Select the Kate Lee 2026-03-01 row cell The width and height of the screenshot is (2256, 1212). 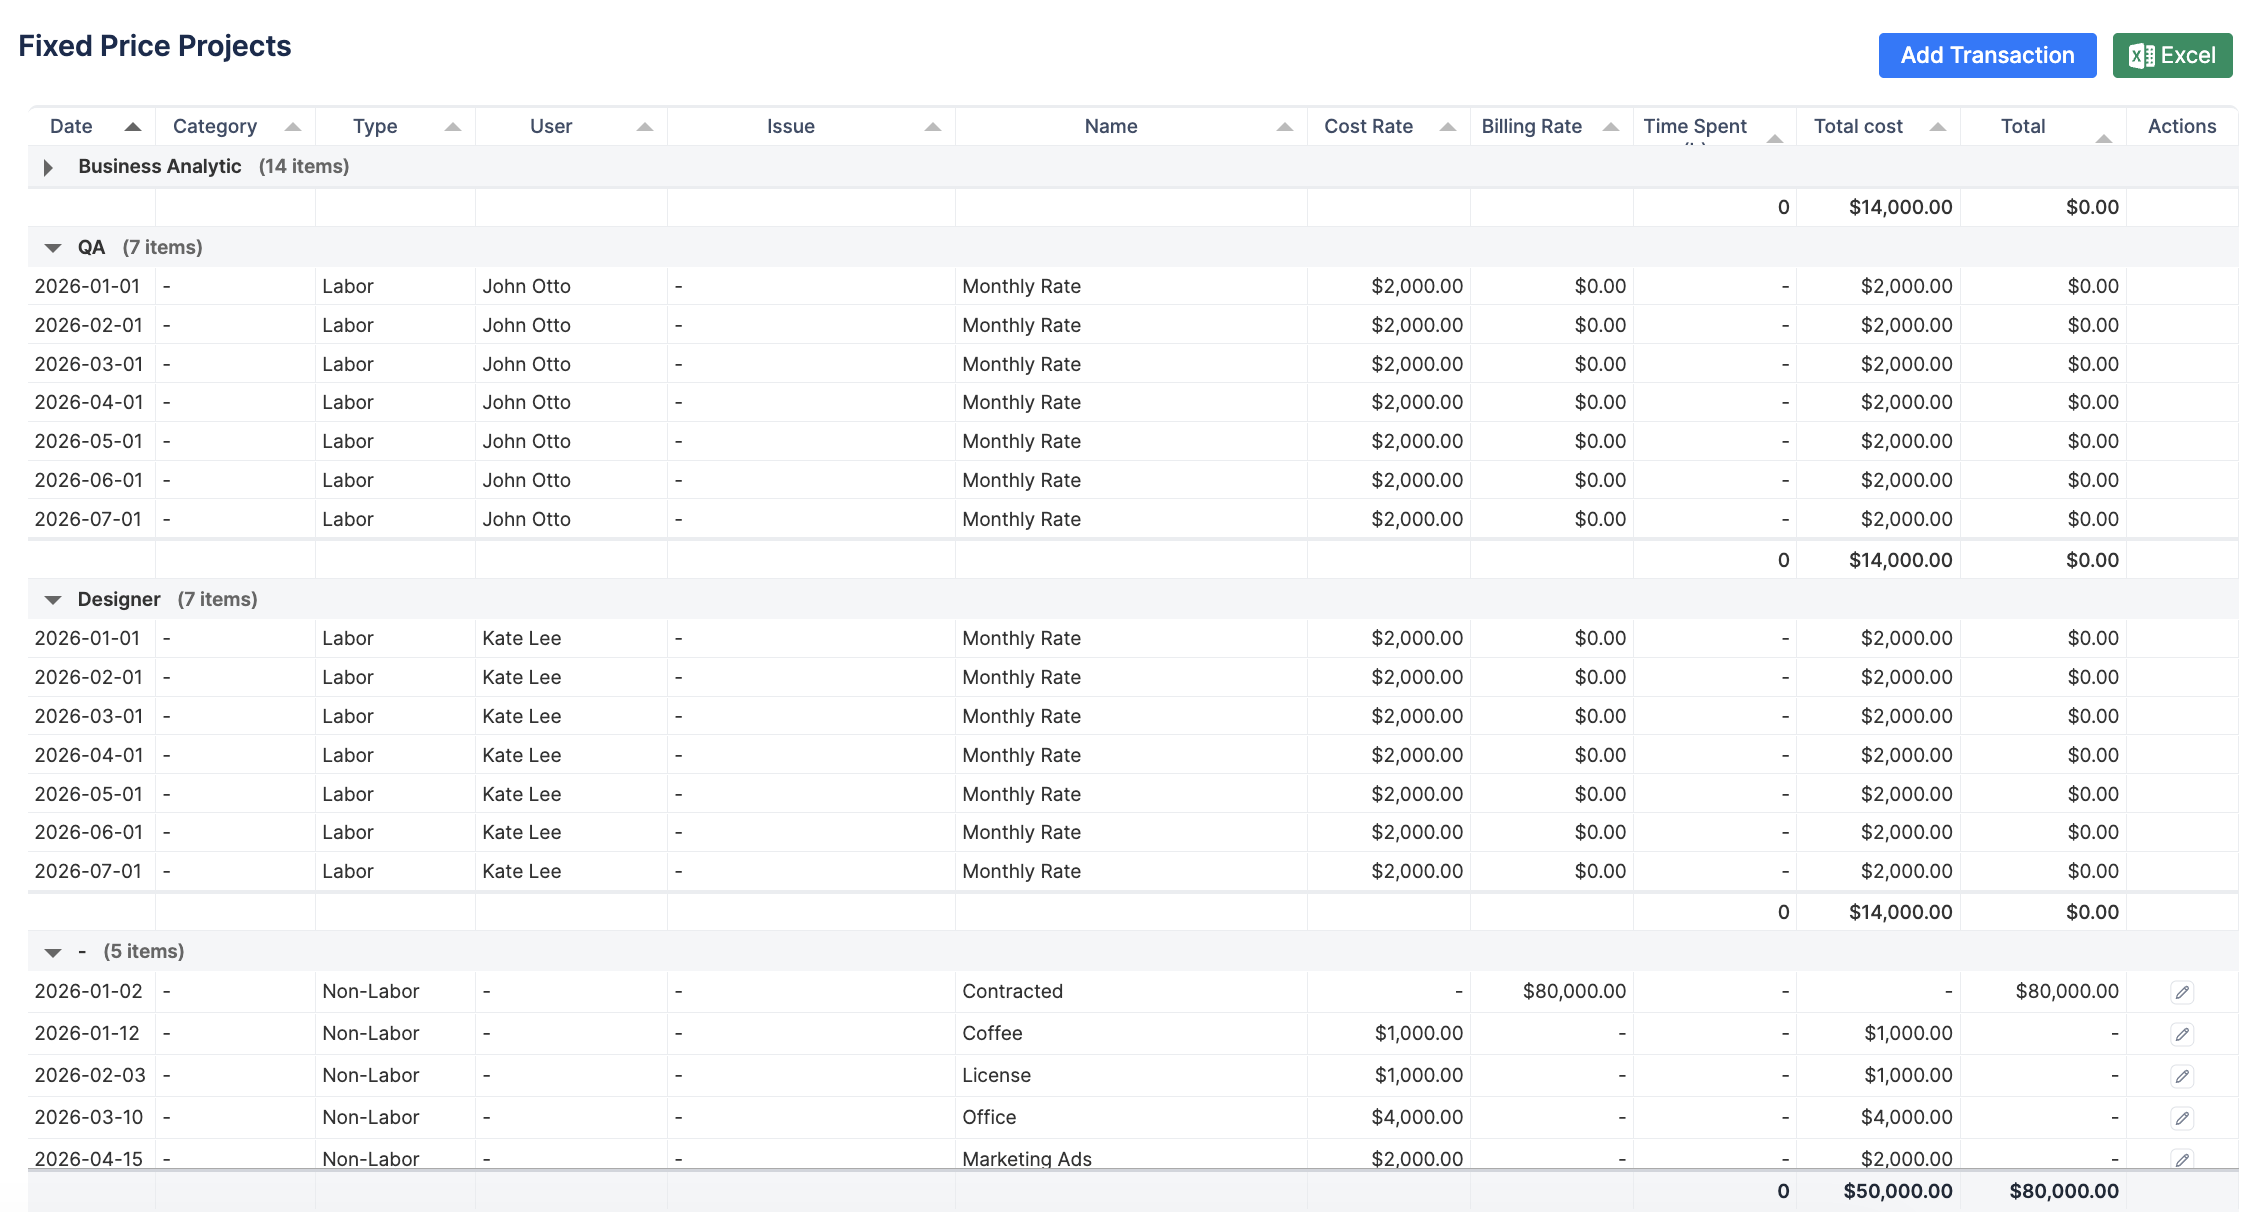coord(521,716)
